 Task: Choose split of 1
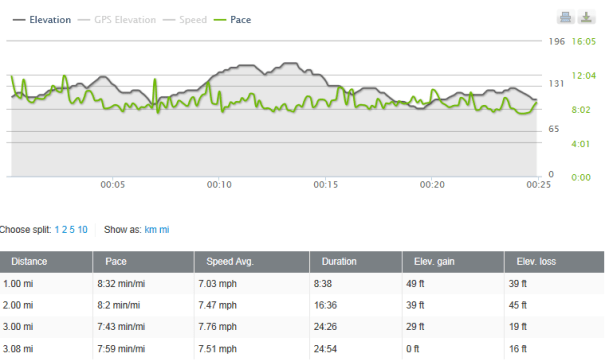click(57, 230)
